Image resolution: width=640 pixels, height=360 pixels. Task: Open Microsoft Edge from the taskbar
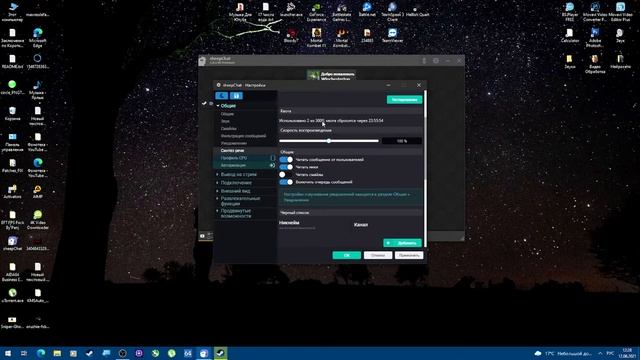41,353
